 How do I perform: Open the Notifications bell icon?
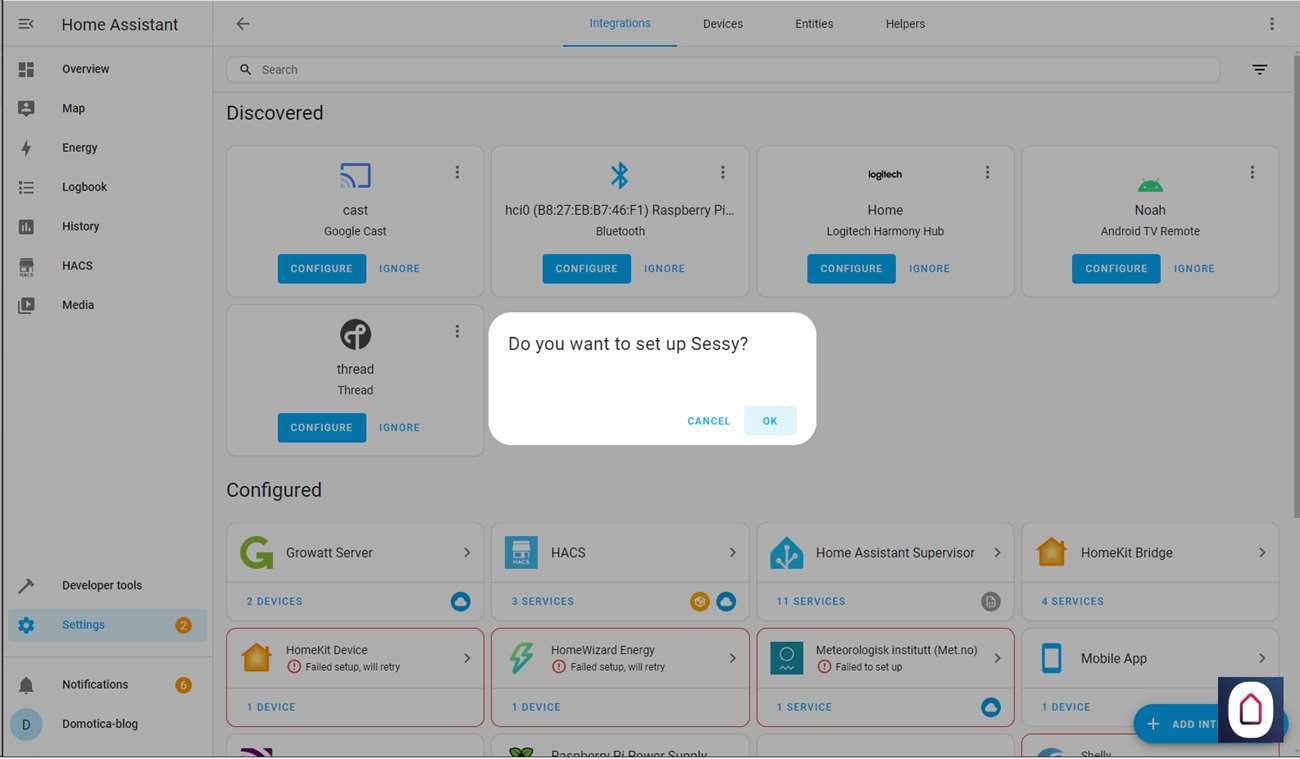point(26,685)
